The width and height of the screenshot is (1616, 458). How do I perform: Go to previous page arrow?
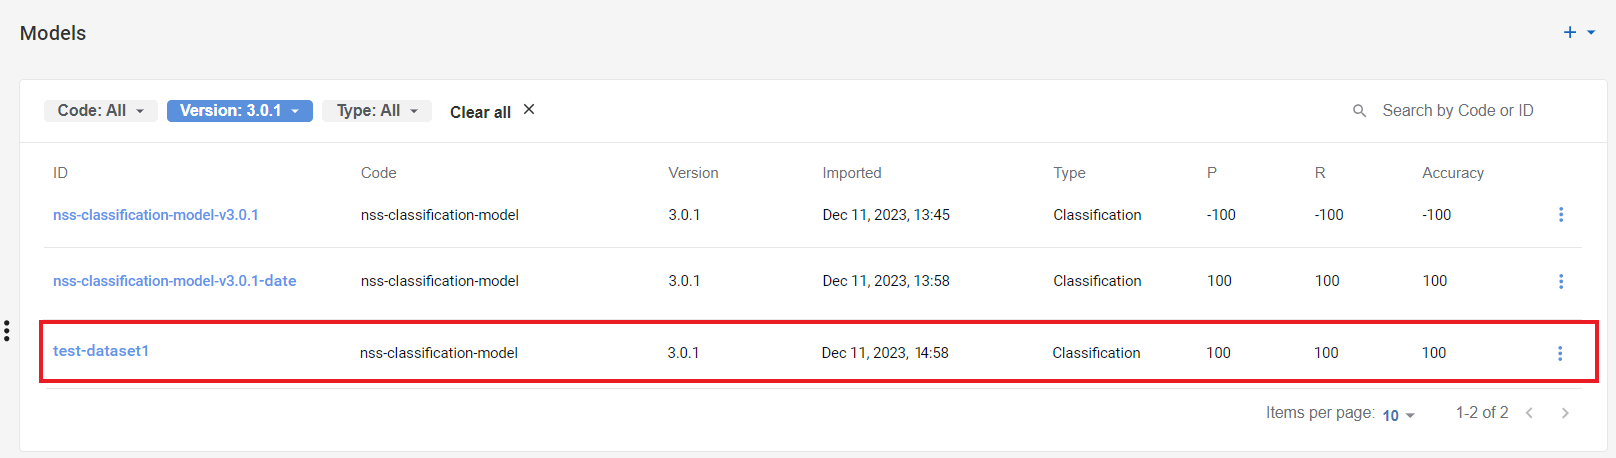click(1529, 413)
